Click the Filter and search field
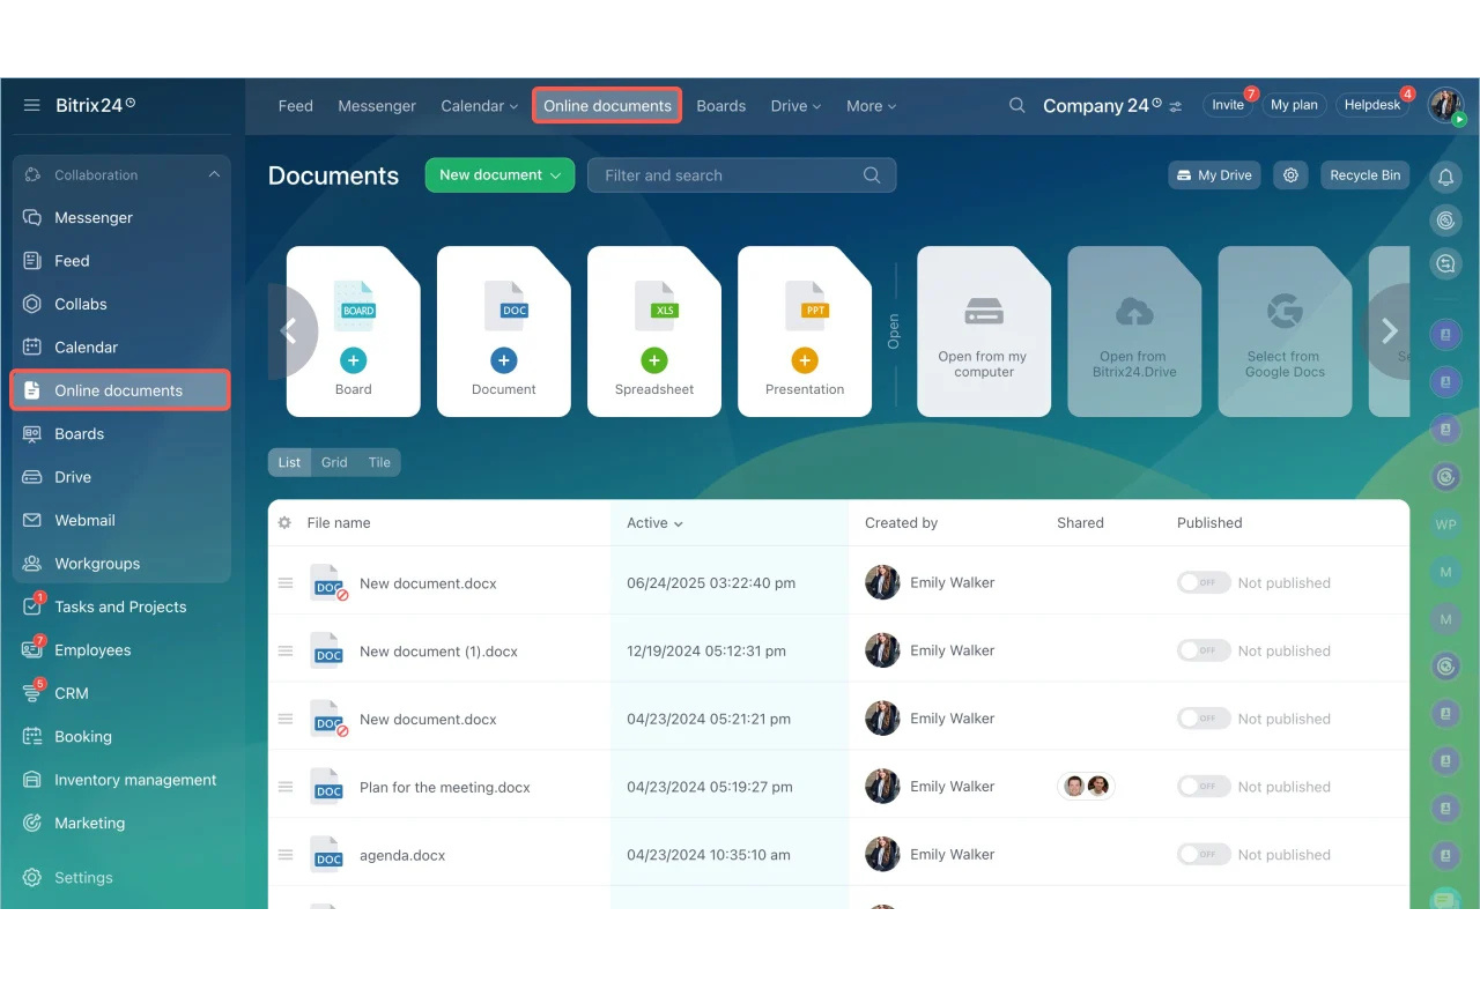The width and height of the screenshot is (1480, 987). point(742,175)
